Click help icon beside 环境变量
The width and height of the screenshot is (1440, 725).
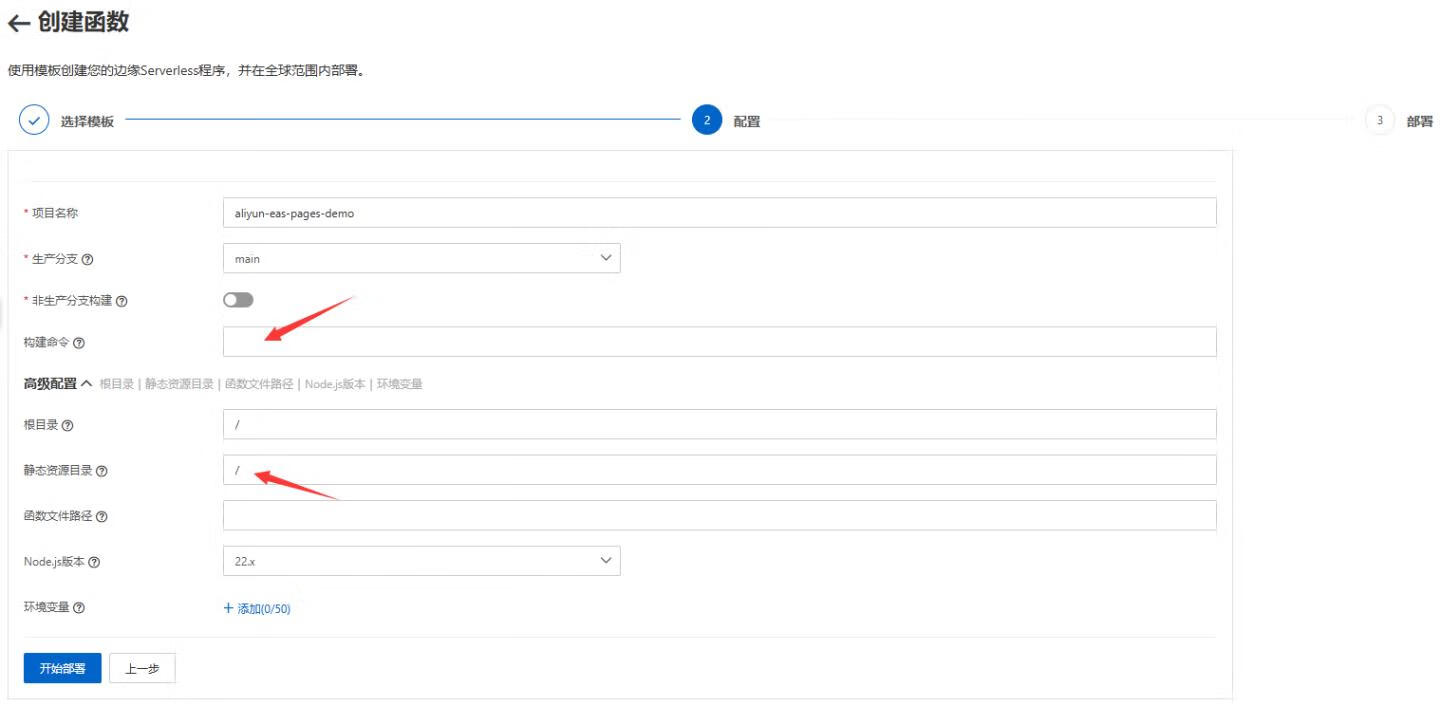pos(78,608)
